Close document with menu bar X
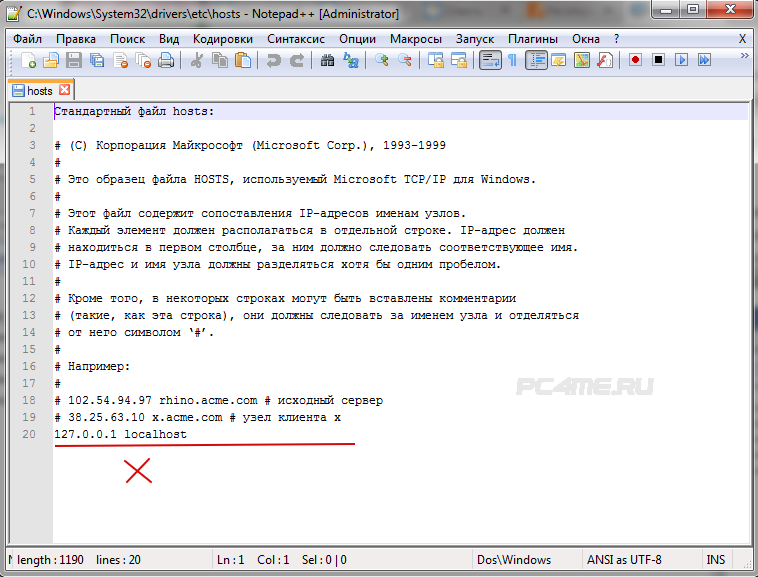This screenshot has width=758, height=577. click(x=743, y=39)
